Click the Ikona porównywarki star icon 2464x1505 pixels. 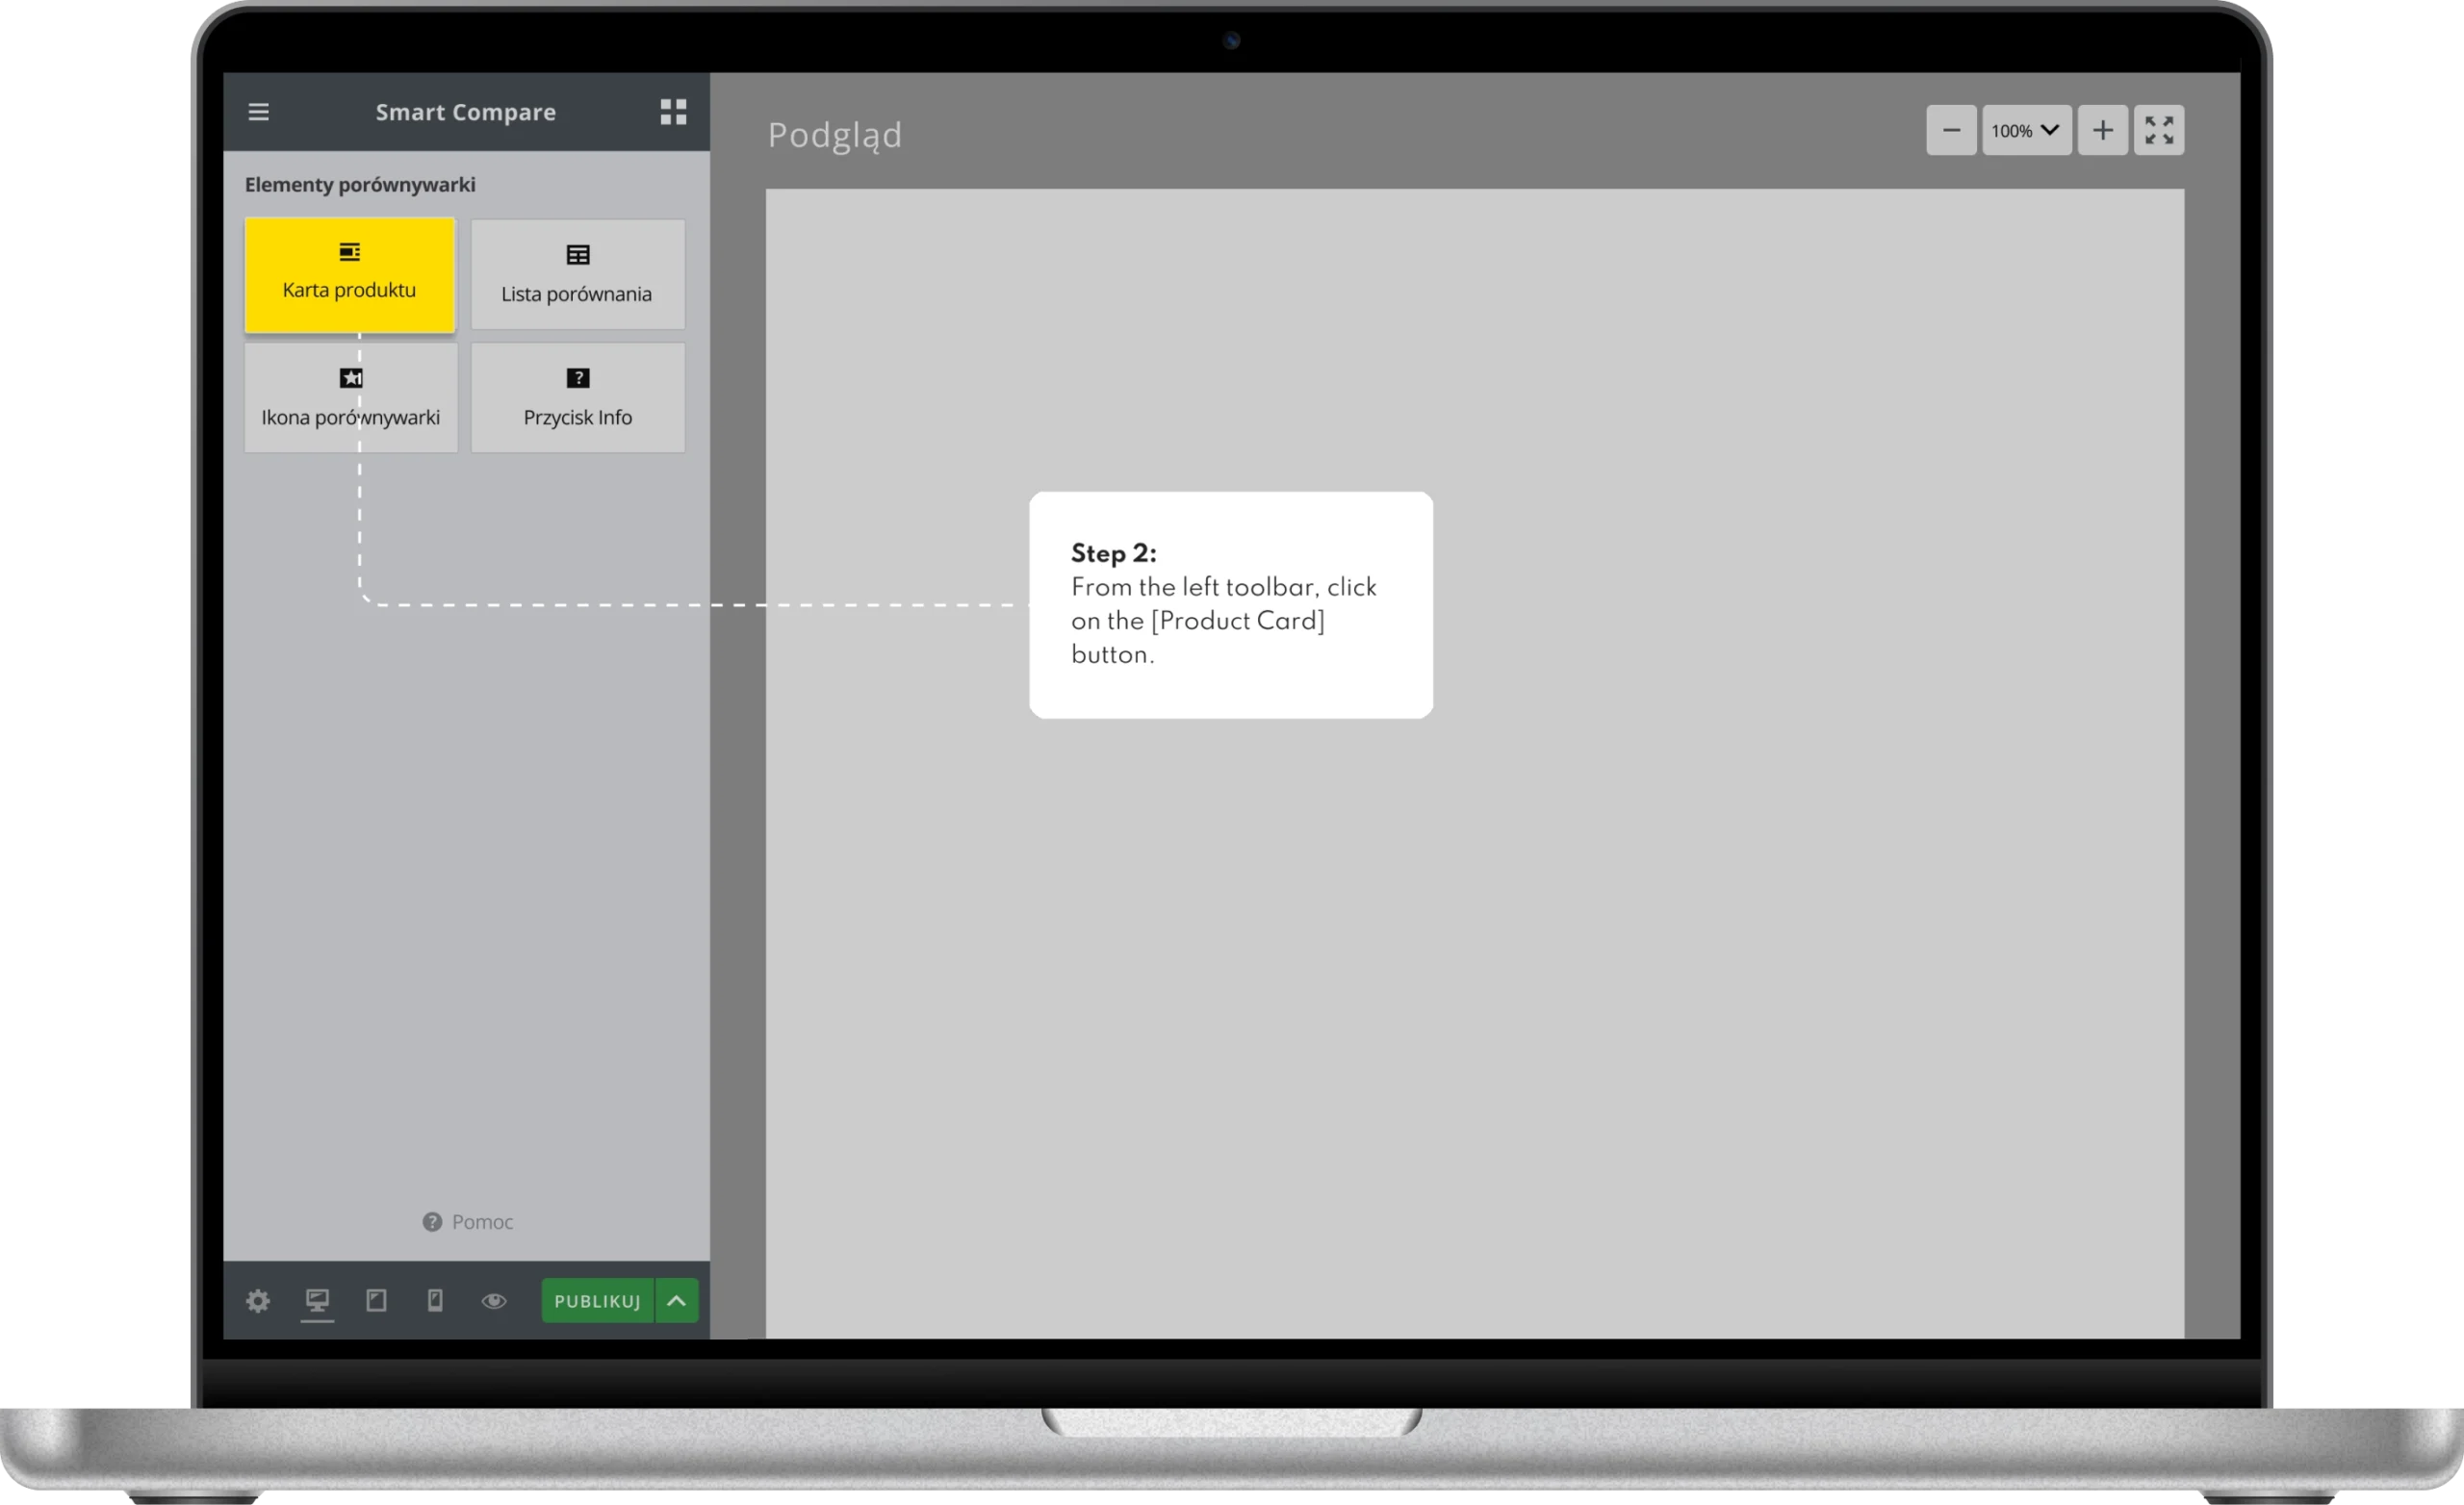[x=350, y=378]
